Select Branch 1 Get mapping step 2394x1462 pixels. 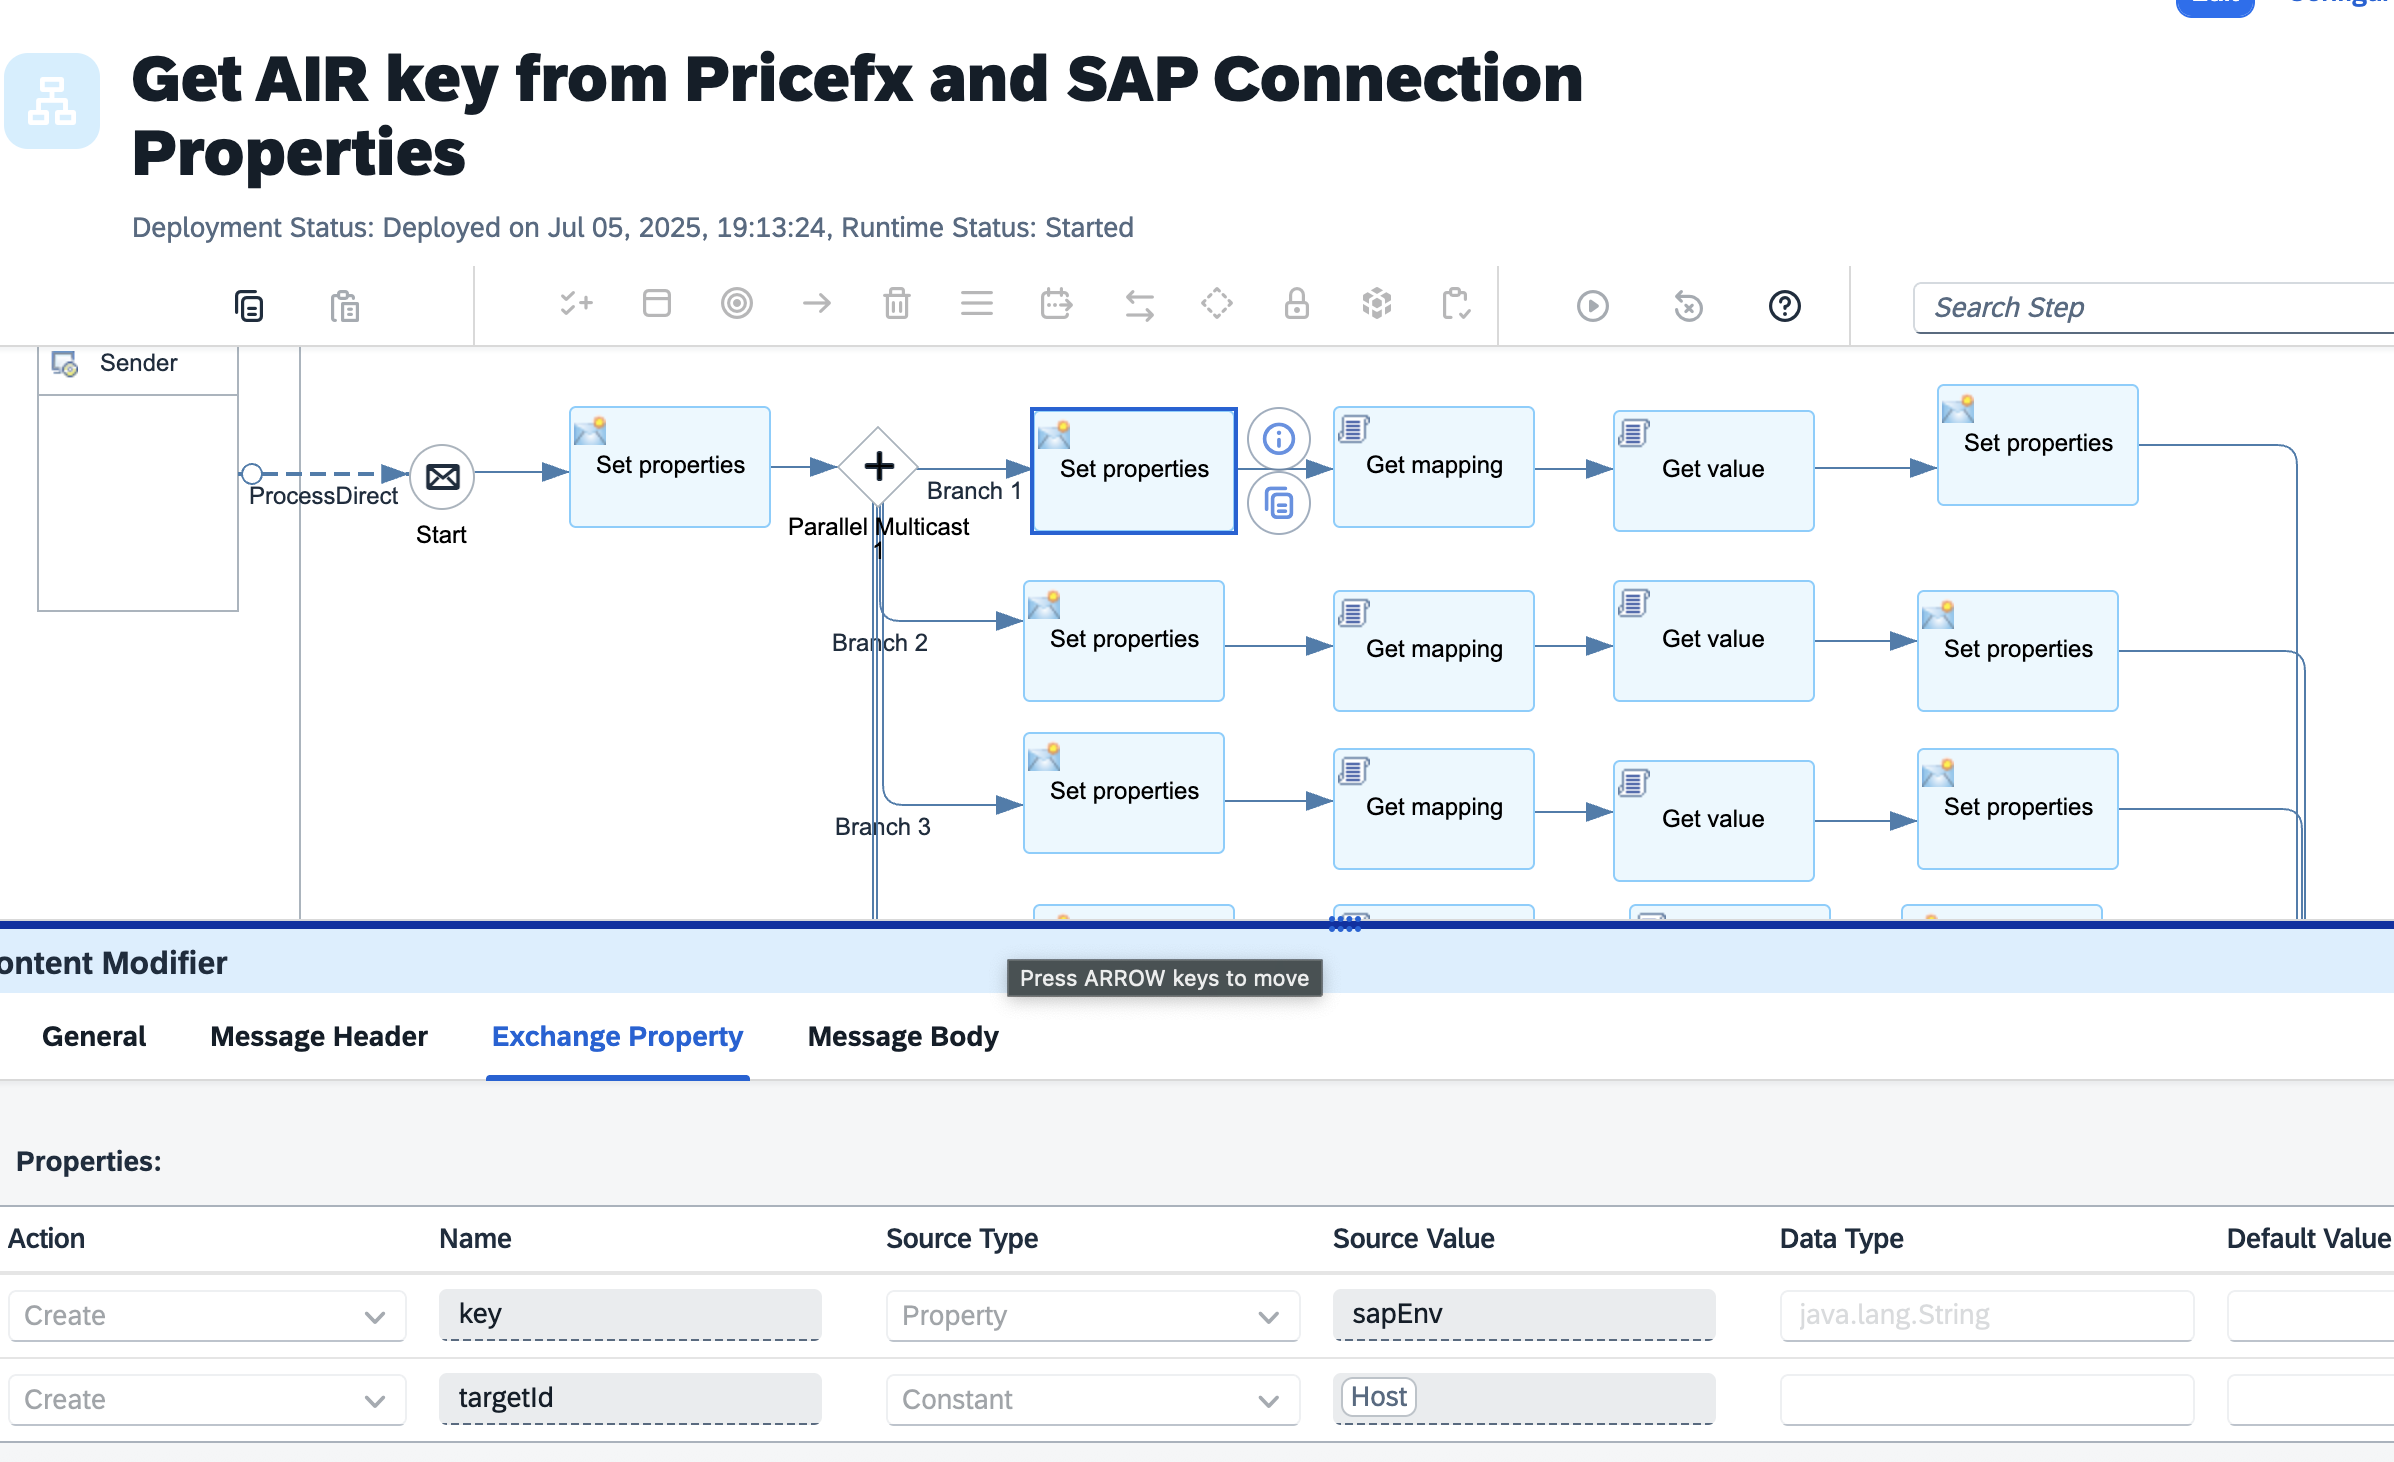pos(1433,466)
